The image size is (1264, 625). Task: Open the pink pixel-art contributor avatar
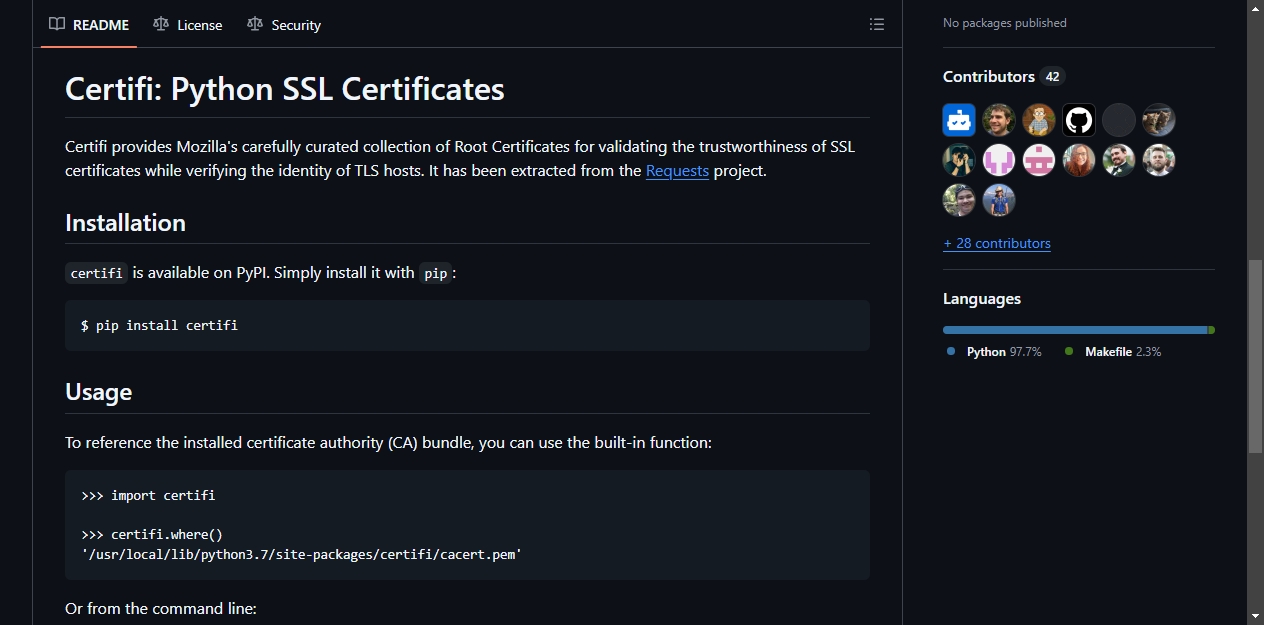pos(1039,160)
